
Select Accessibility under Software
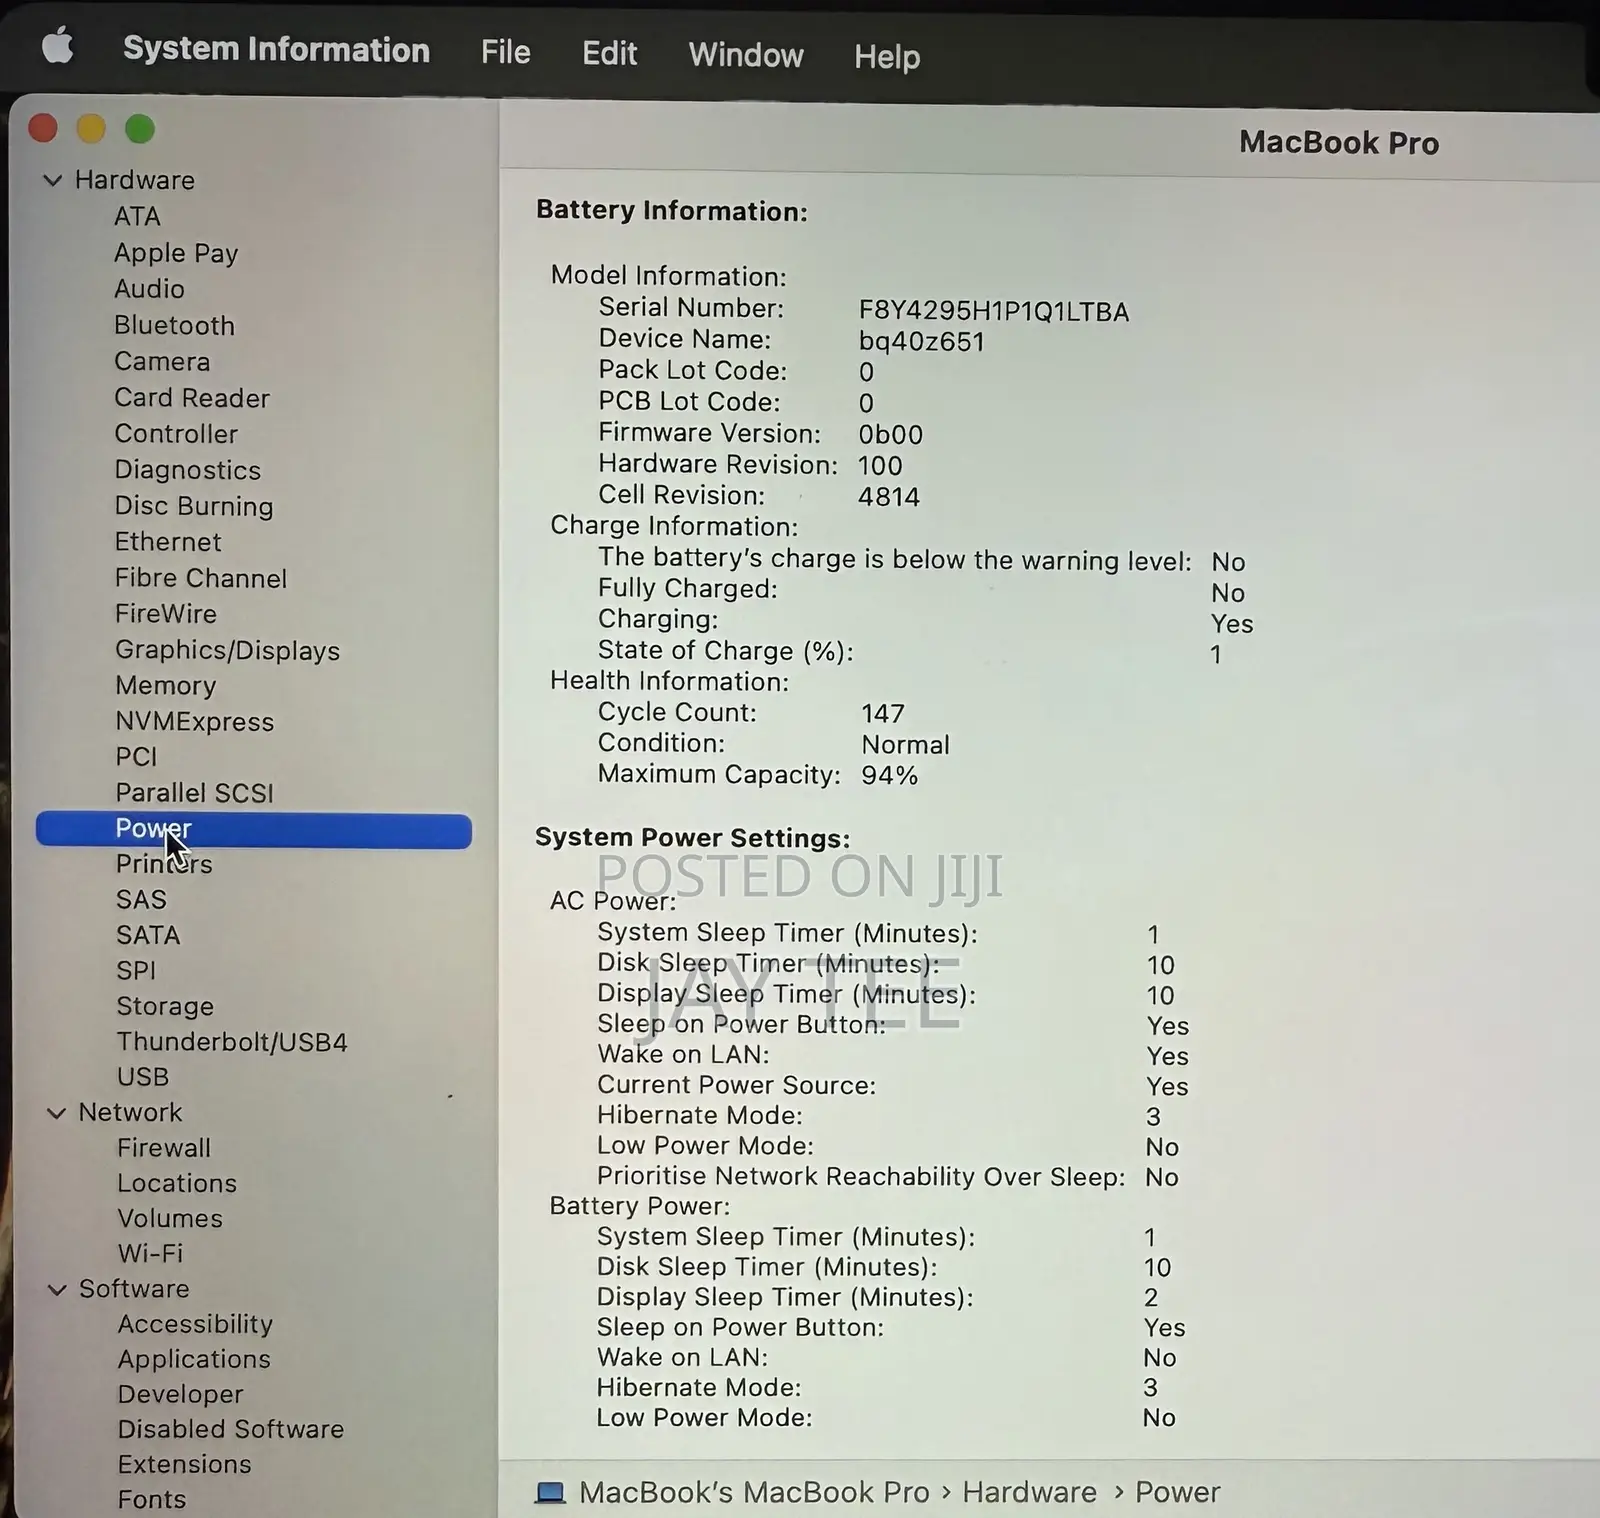(195, 1324)
